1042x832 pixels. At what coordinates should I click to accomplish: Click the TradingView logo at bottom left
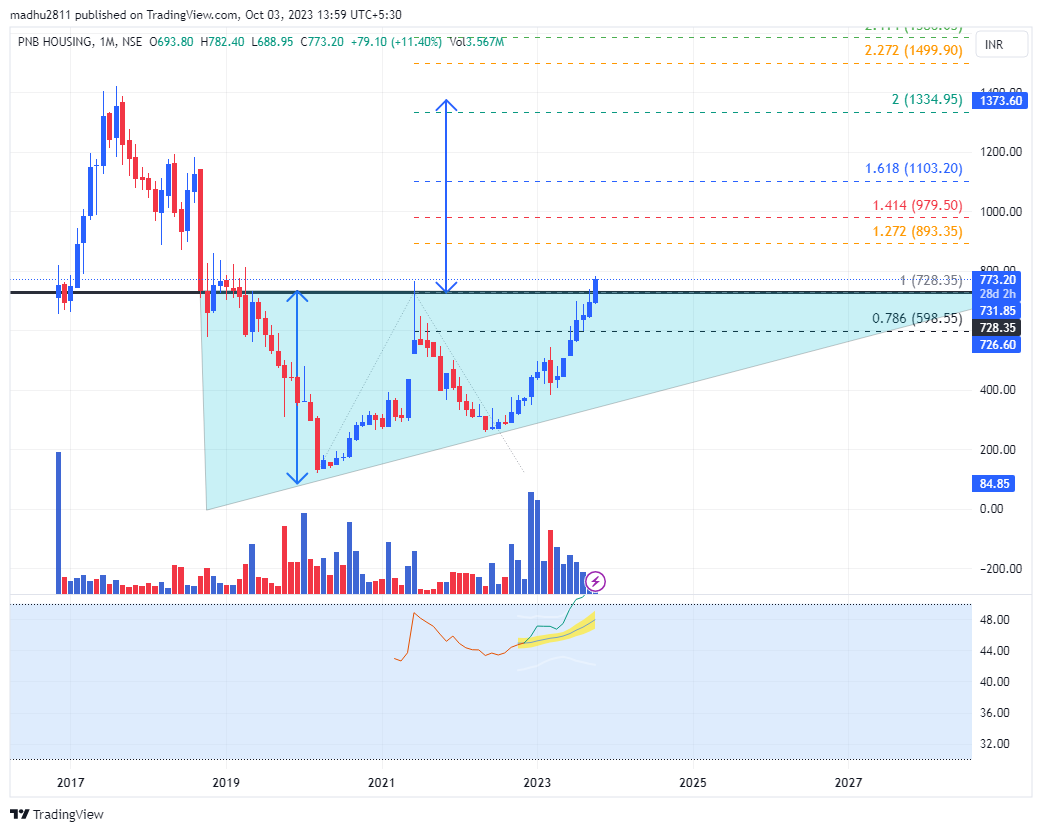(56, 814)
